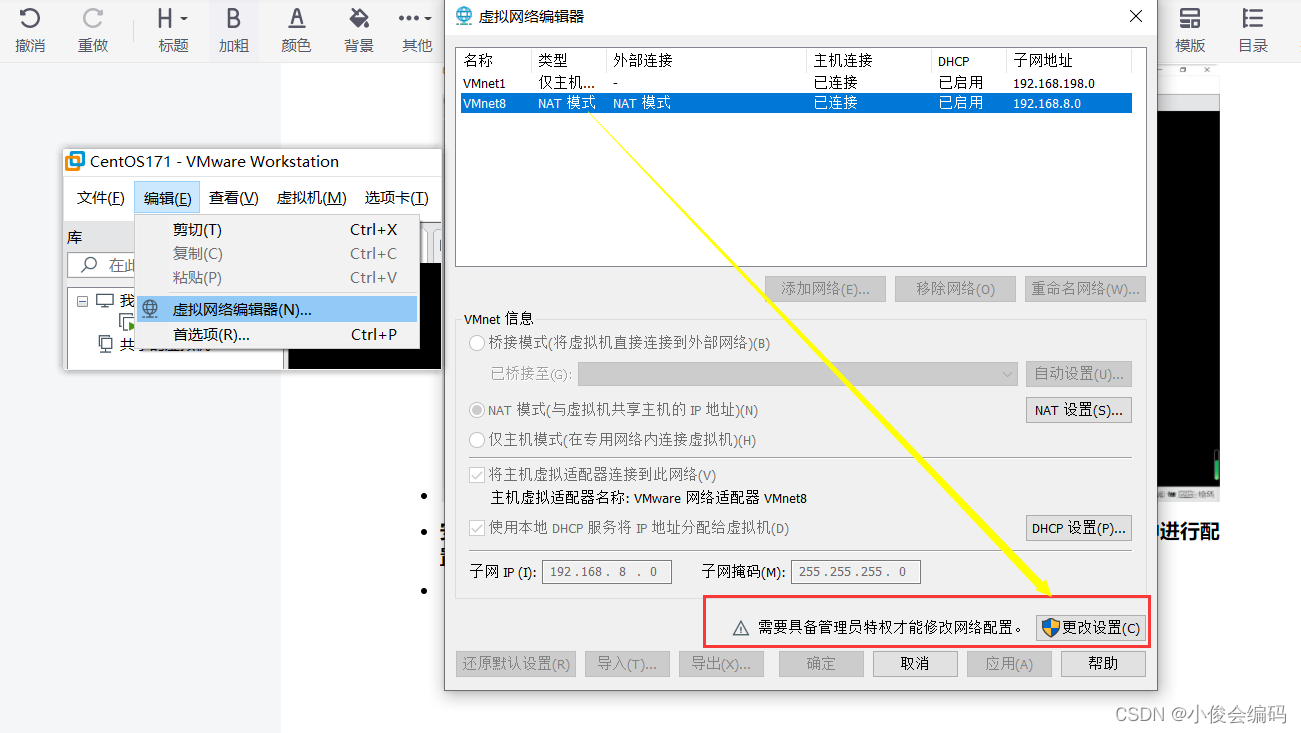The height and width of the screenshot is (733, 1301).
Task: Click the 自动设置(U)... button
Action: [x=1078, y=374]
